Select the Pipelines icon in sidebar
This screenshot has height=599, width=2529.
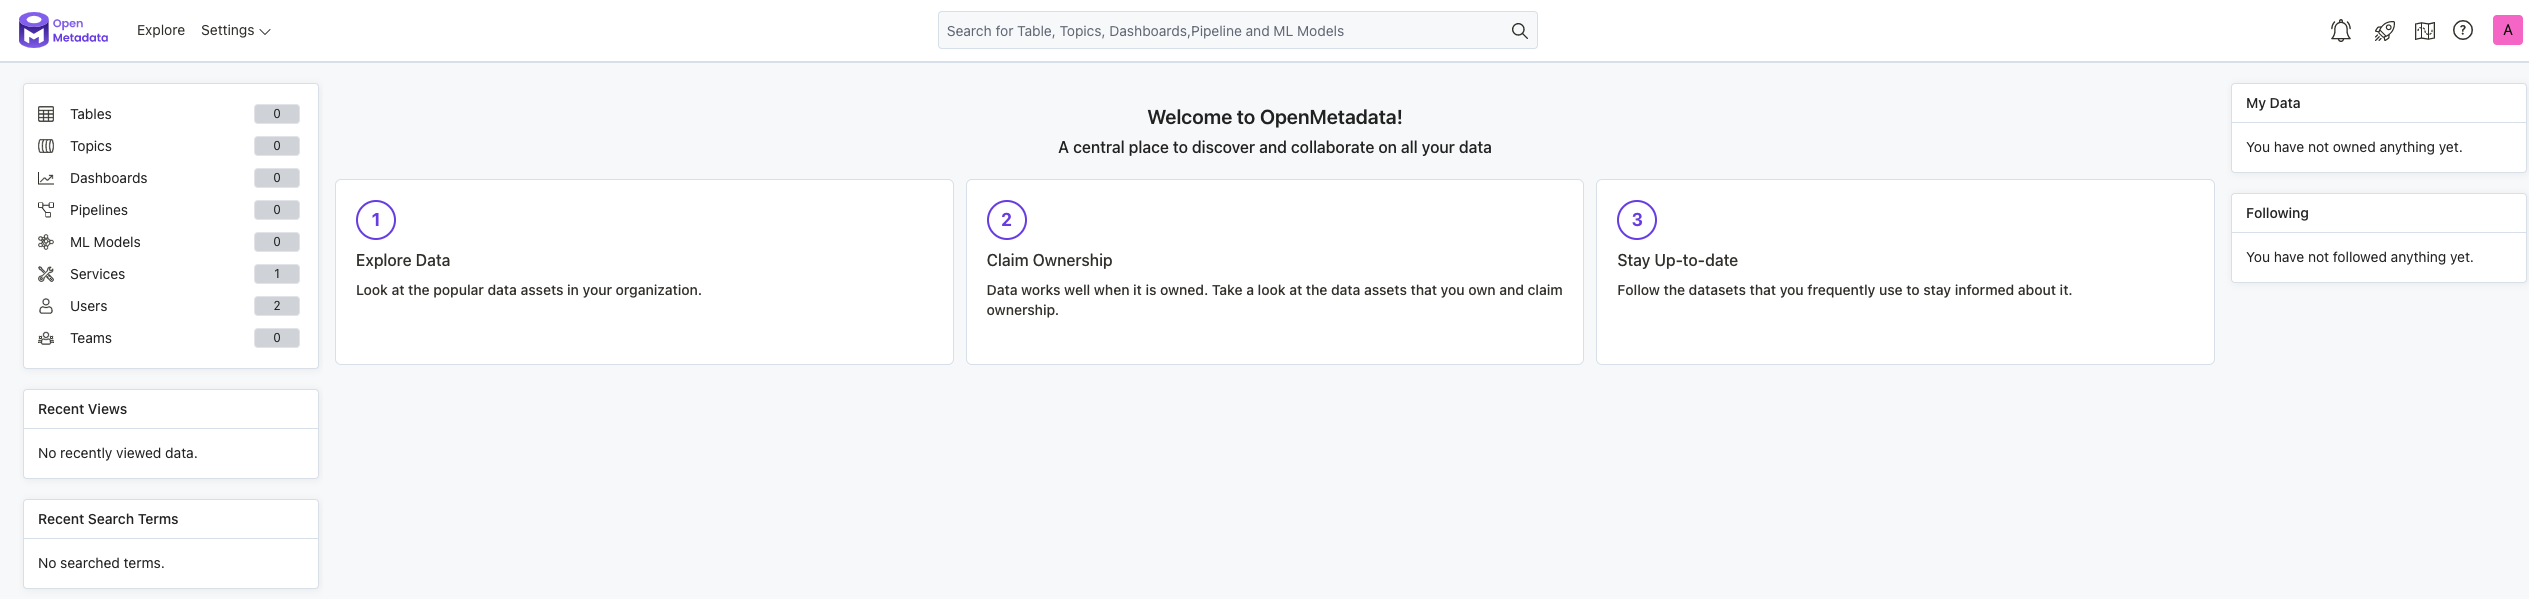coord(46,210)
